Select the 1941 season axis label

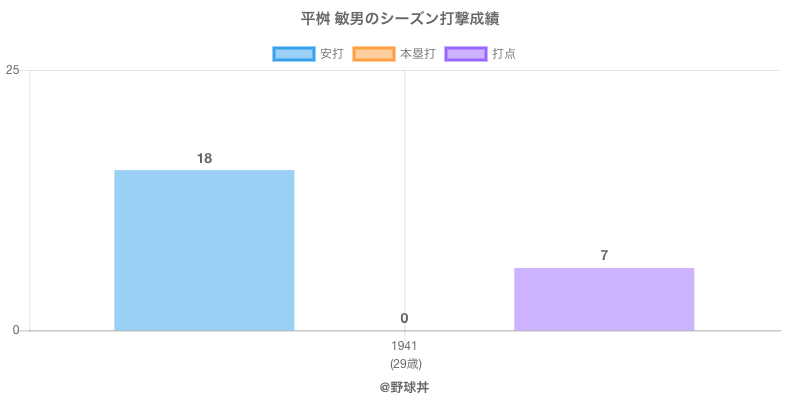click(x=404, y=346)
